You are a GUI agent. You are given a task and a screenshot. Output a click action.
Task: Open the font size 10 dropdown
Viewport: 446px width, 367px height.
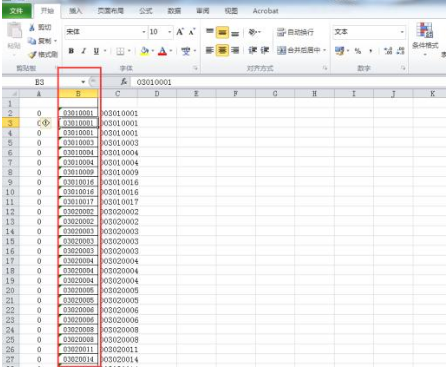click(x=170, y=32)
